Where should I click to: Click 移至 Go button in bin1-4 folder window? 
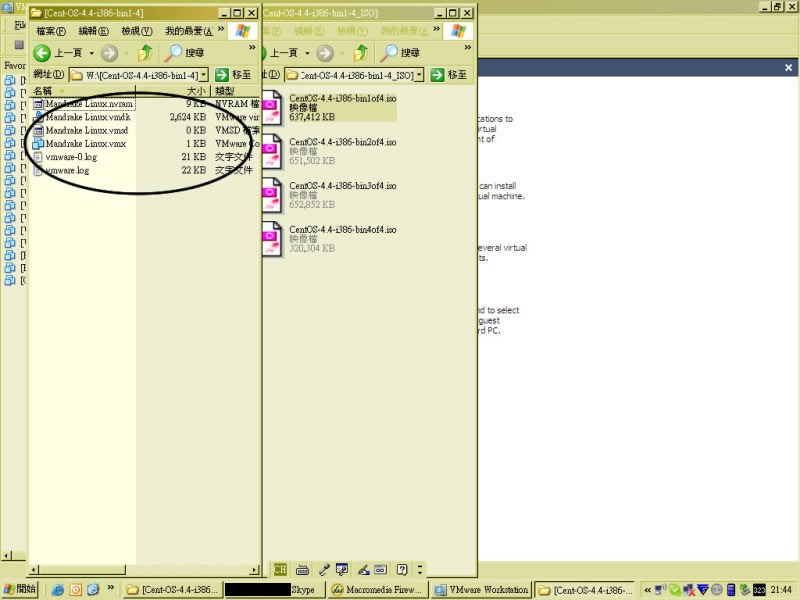pos(233,75)
